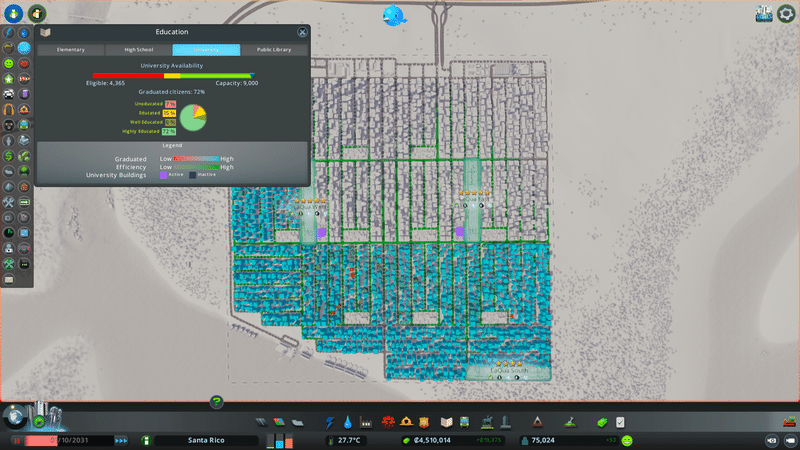Open the Roads build menu
800x450 pixels.
pos(261,422)
